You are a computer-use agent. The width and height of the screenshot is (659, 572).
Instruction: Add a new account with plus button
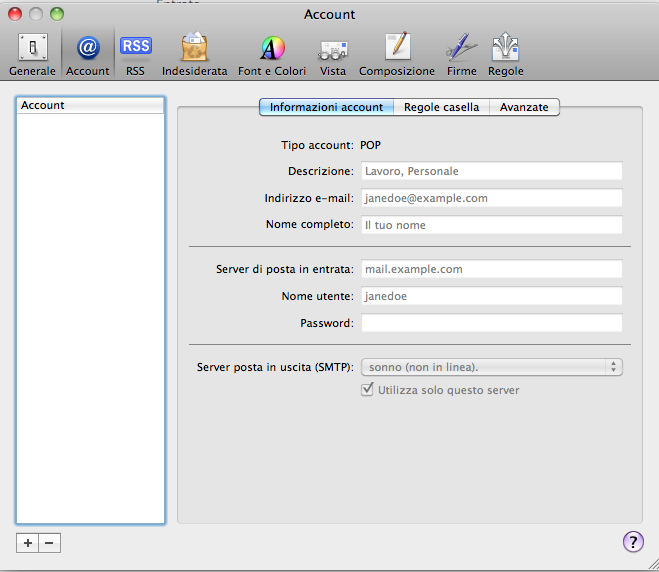[28, 542]
